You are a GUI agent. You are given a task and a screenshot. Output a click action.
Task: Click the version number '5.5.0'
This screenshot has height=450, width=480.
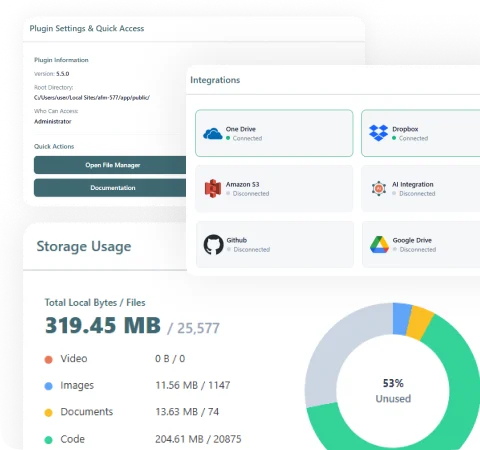[62, 74]
